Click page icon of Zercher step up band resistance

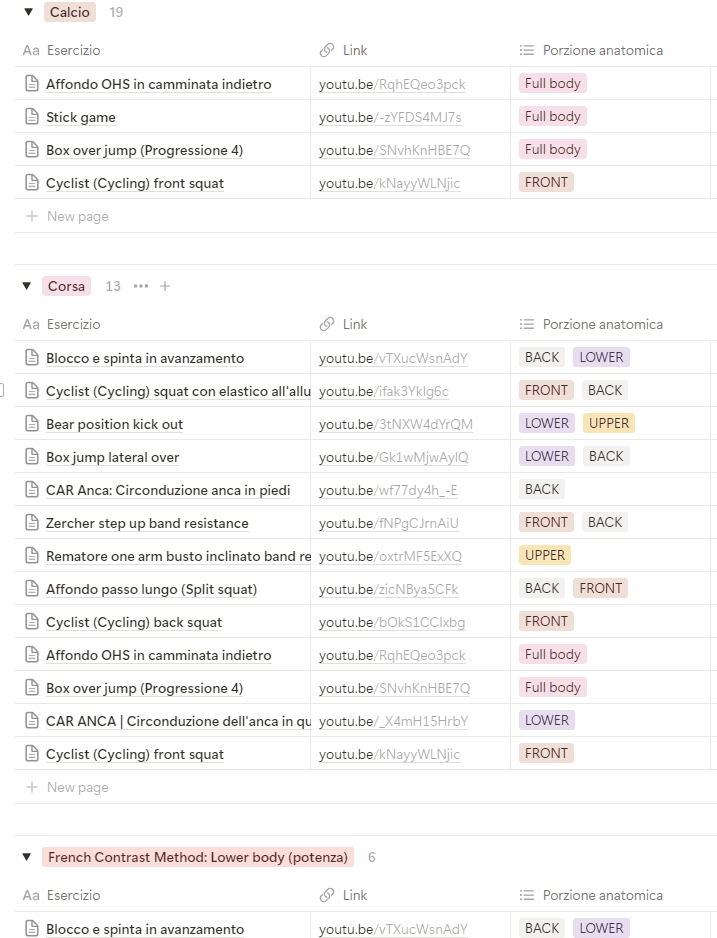[x=32, y=522]
